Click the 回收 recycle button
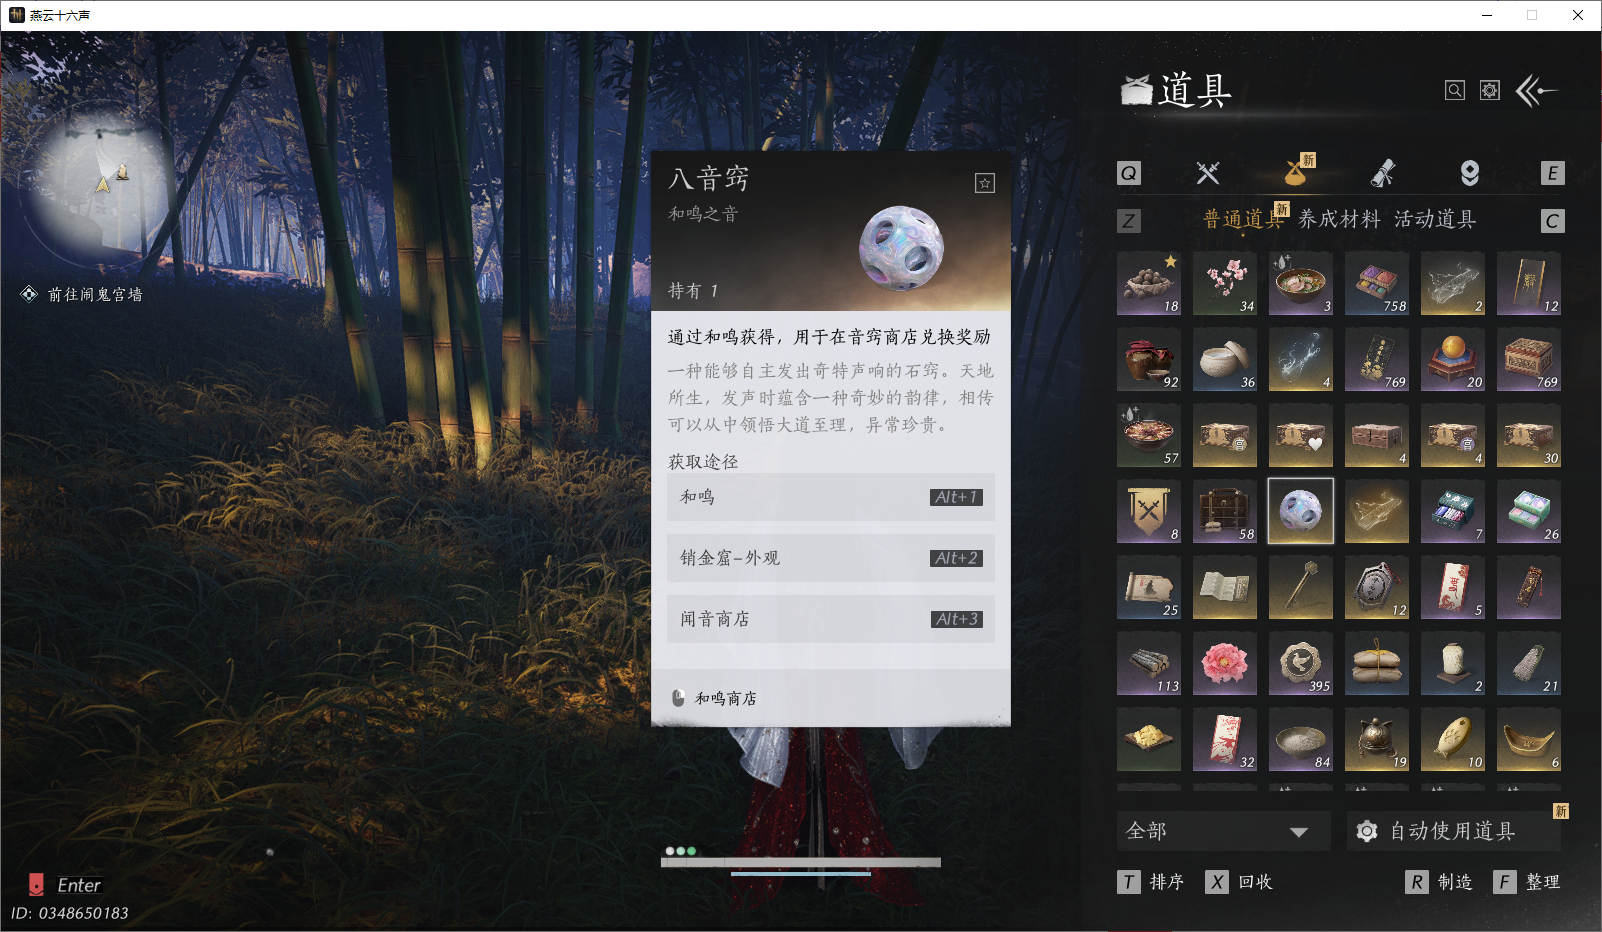 coord(1239,882)
